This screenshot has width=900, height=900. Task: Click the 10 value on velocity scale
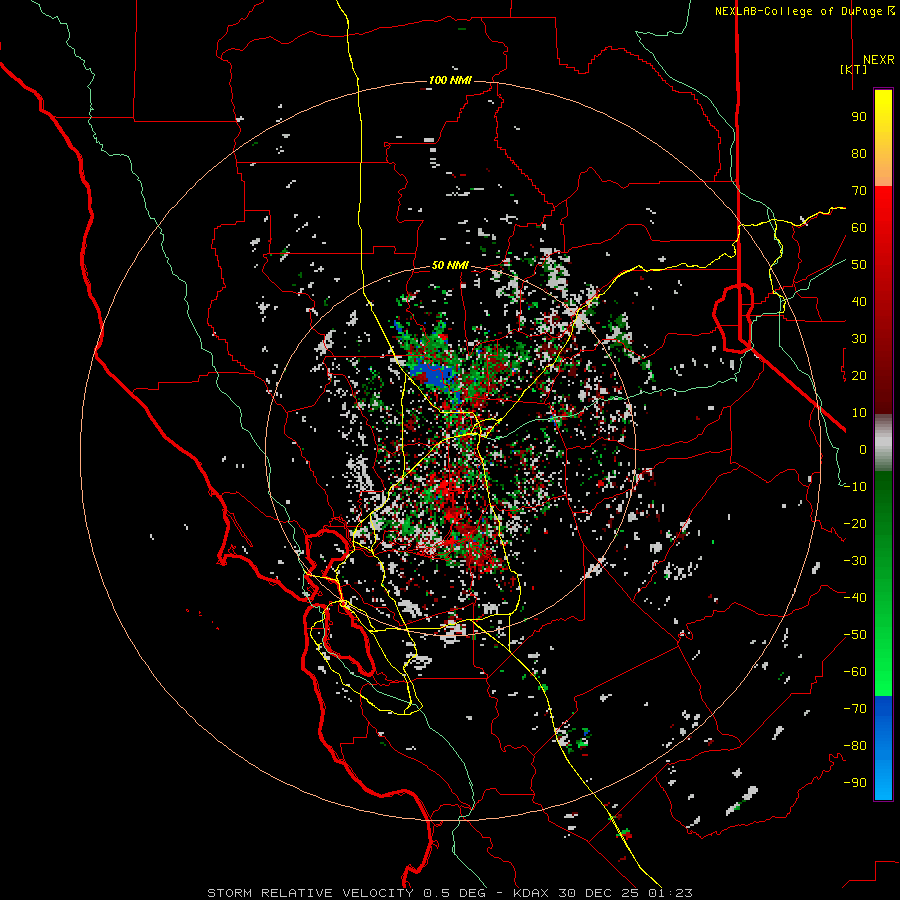(859, 413)
